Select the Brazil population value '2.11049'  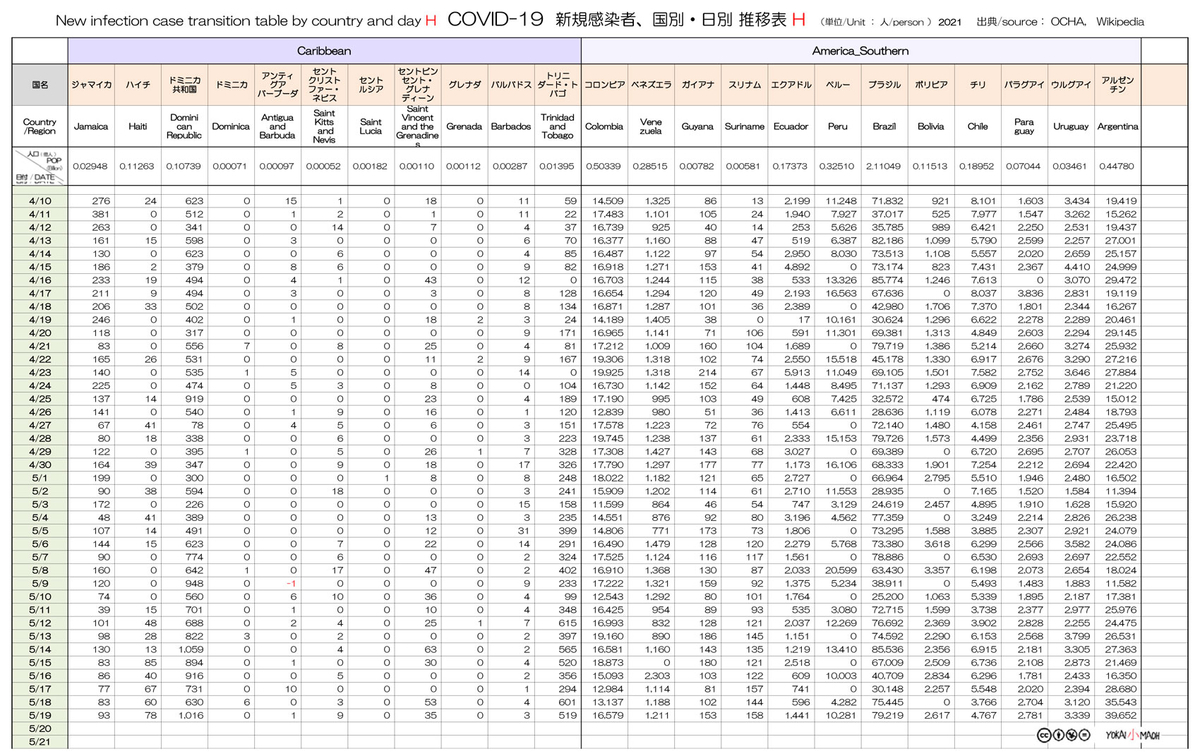(884, 165)
